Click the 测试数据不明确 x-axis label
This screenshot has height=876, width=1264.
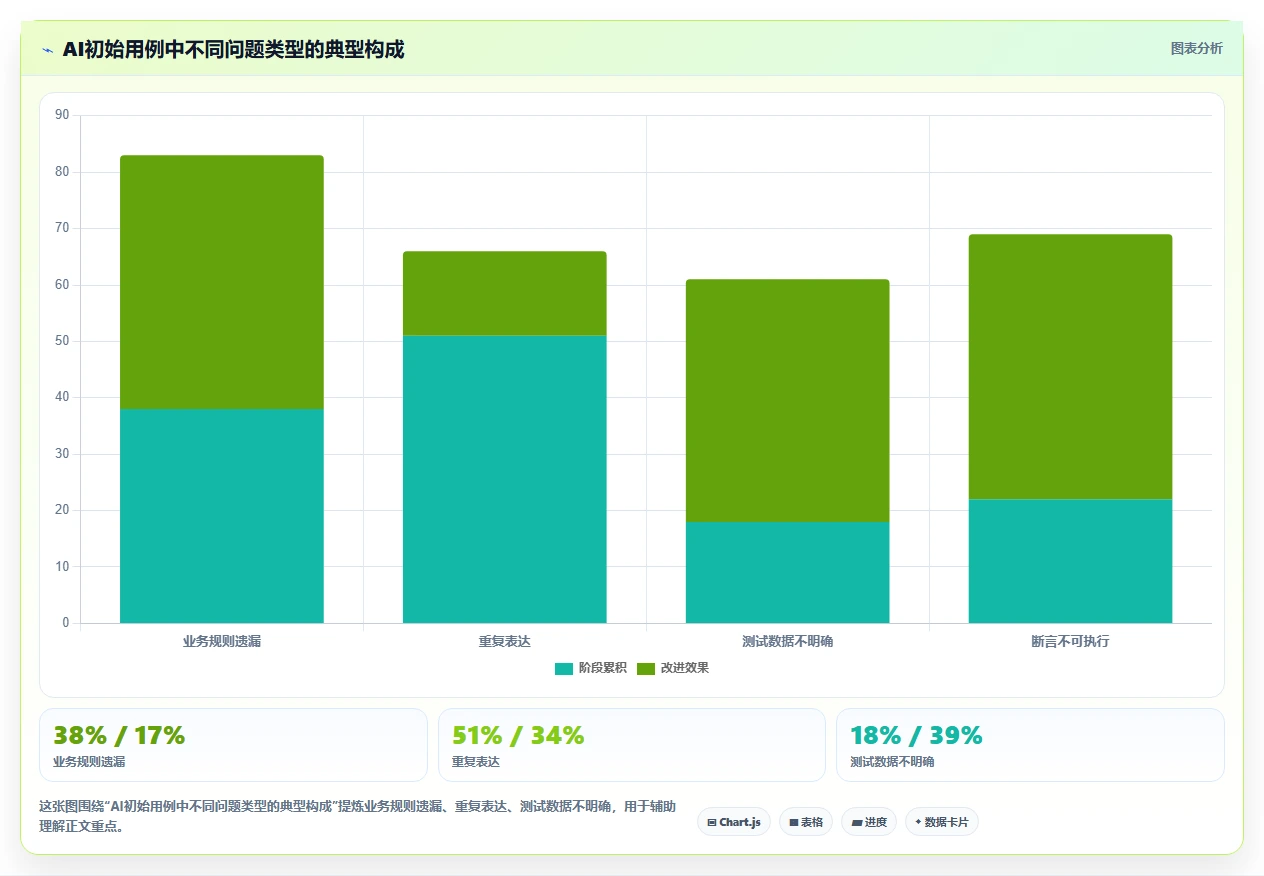[788, 641]
